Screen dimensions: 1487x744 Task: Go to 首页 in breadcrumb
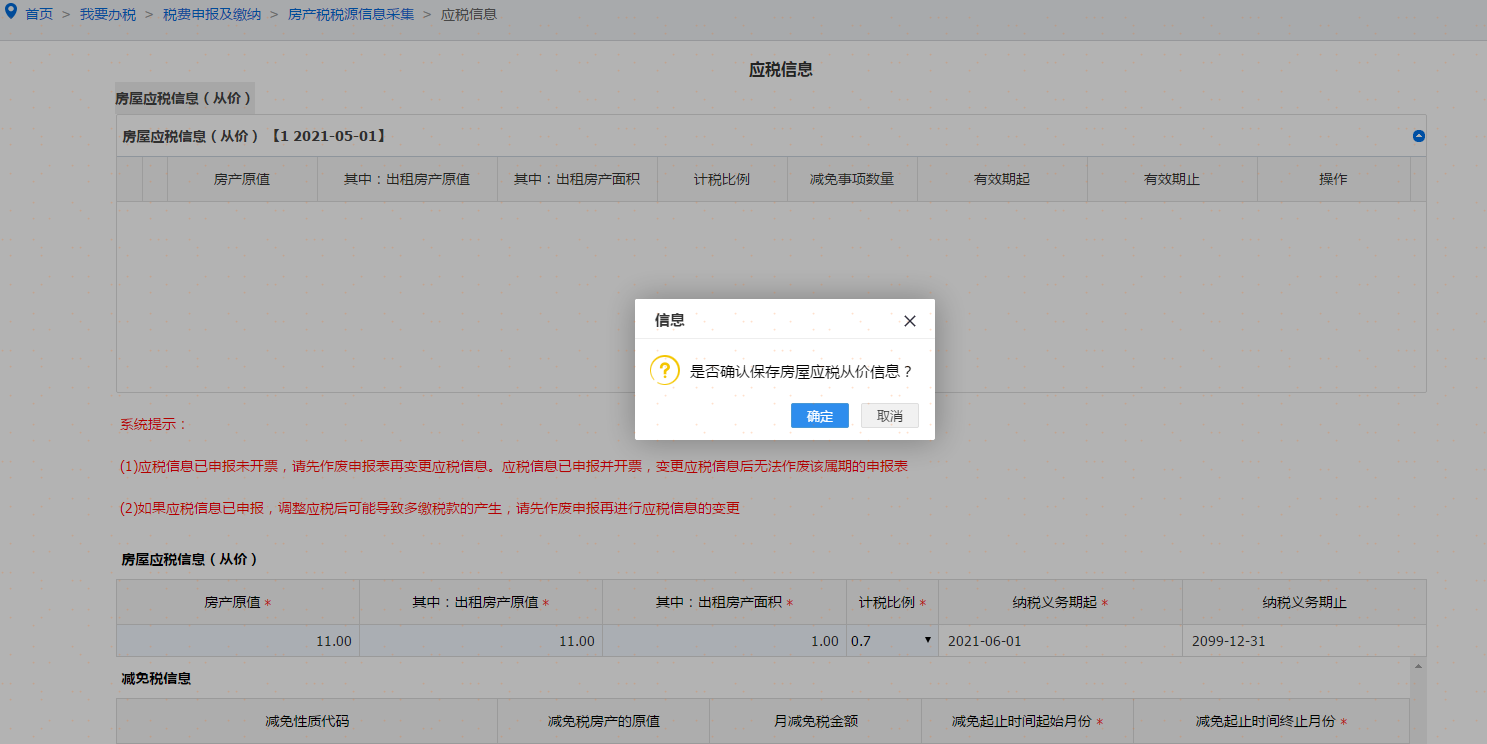coord(39,15)
